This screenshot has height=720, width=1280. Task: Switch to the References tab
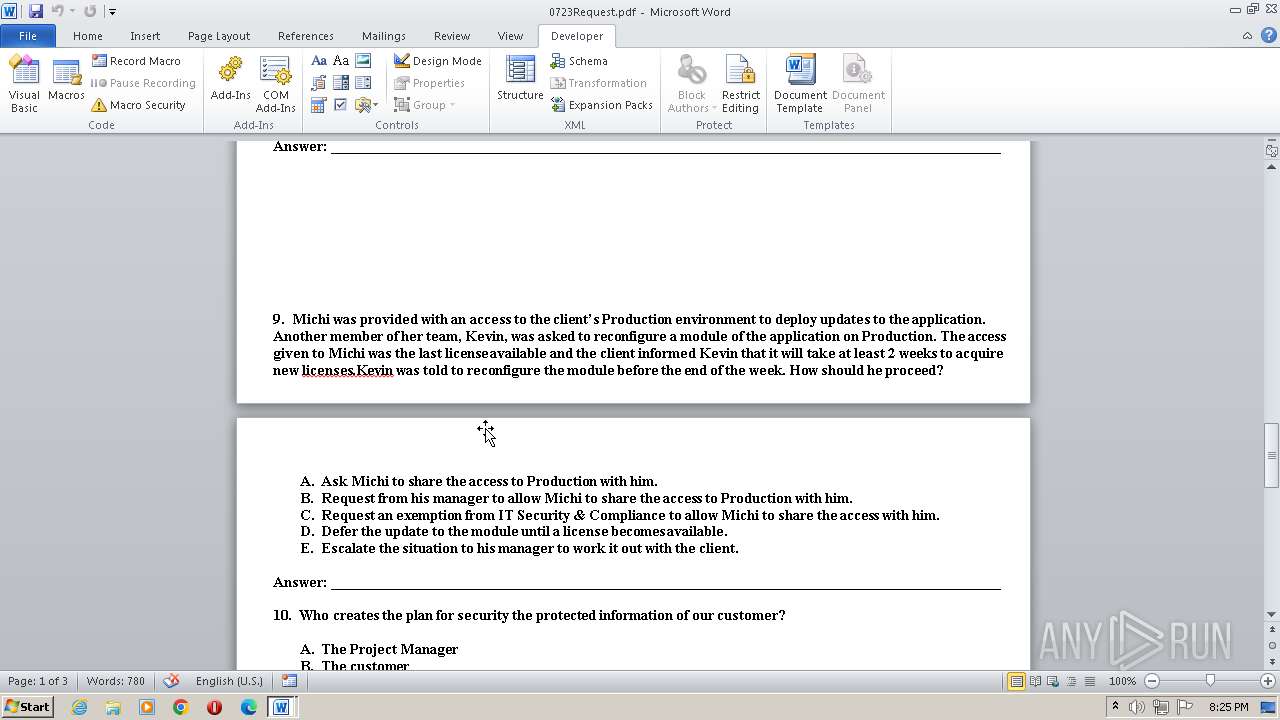pyautogui.click(x=306, y=36)
